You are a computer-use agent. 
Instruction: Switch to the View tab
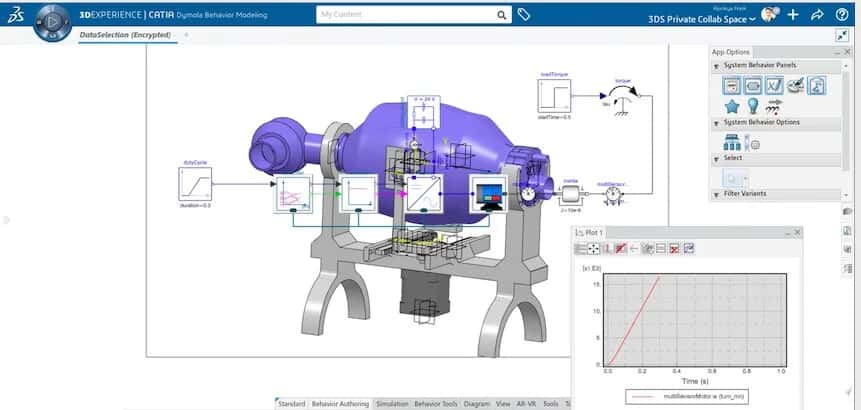[503, 404]
